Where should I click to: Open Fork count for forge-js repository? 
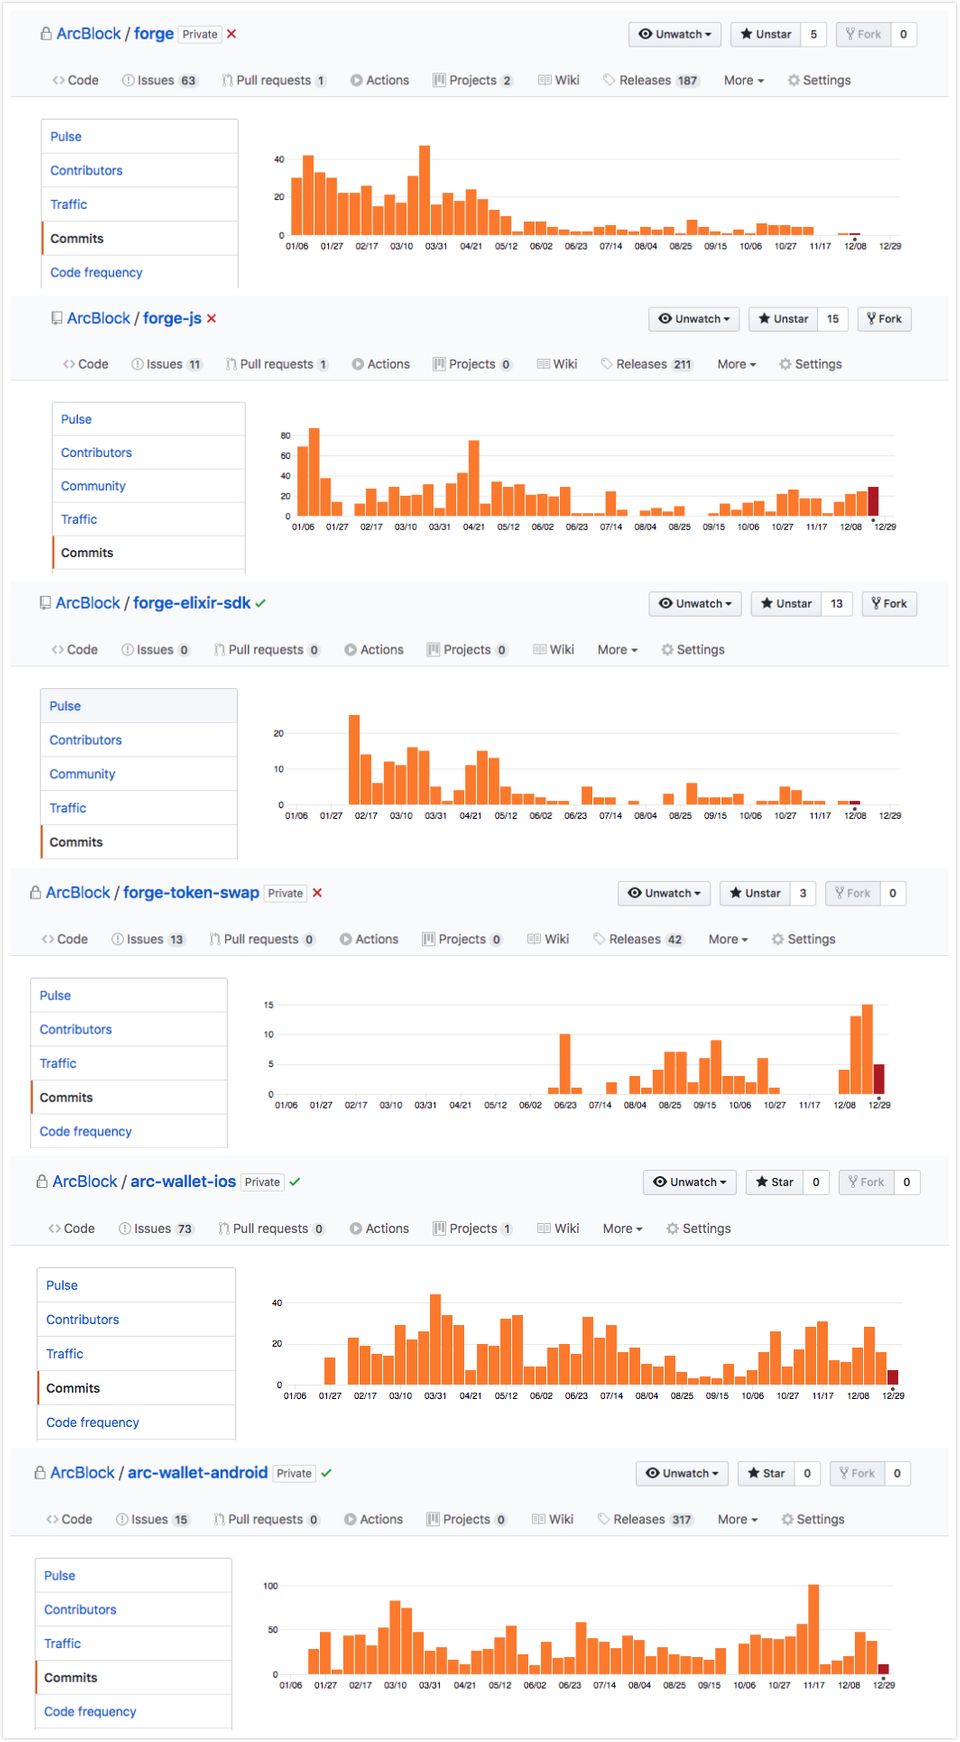884,319
